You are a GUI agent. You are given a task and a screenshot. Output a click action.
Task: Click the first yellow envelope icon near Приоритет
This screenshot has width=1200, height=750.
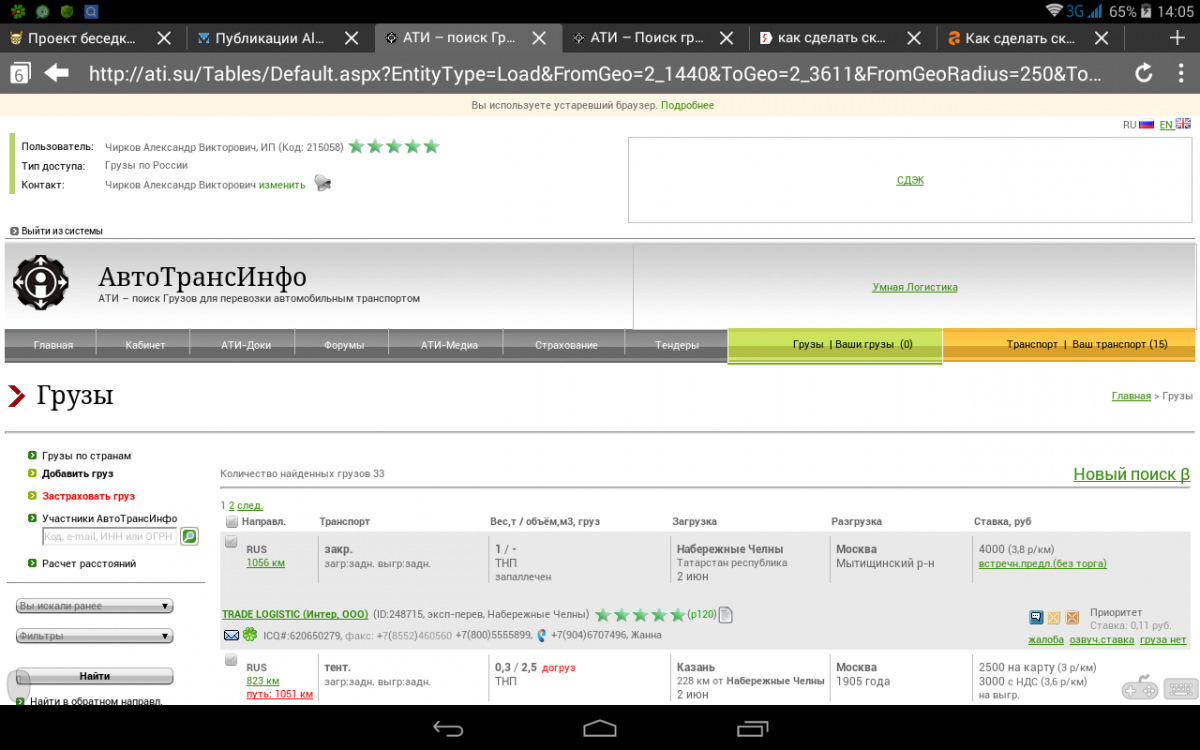coord(1053,617)
